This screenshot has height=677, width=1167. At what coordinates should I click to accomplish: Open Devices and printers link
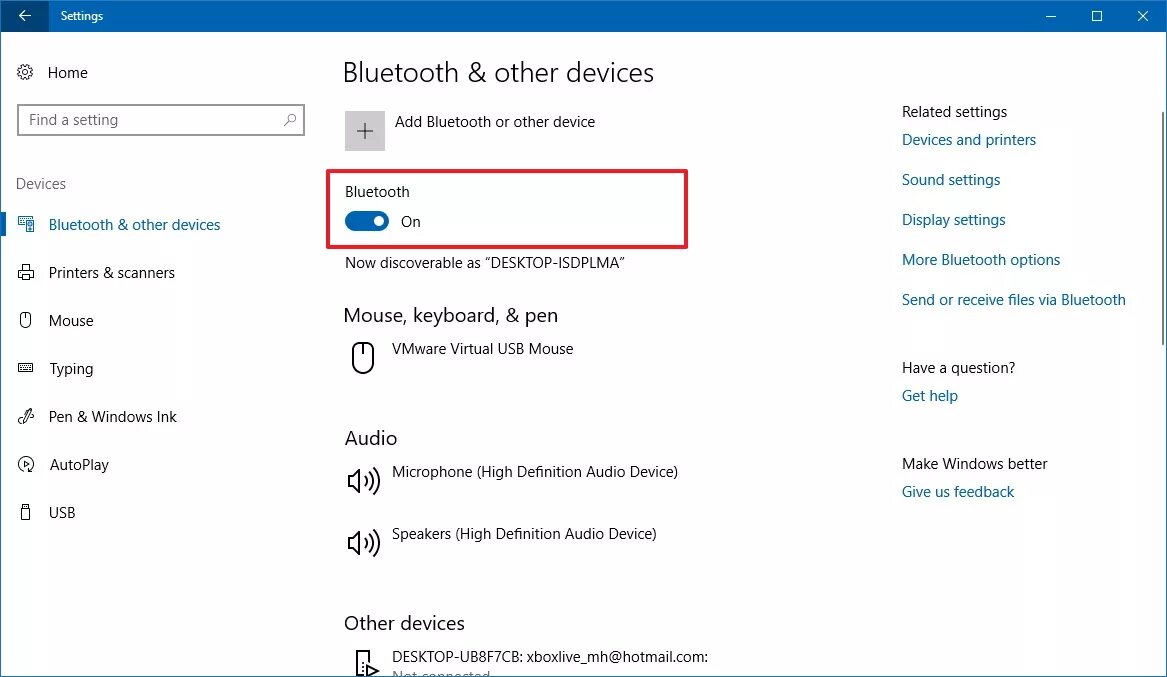click(x=968, y=140)
